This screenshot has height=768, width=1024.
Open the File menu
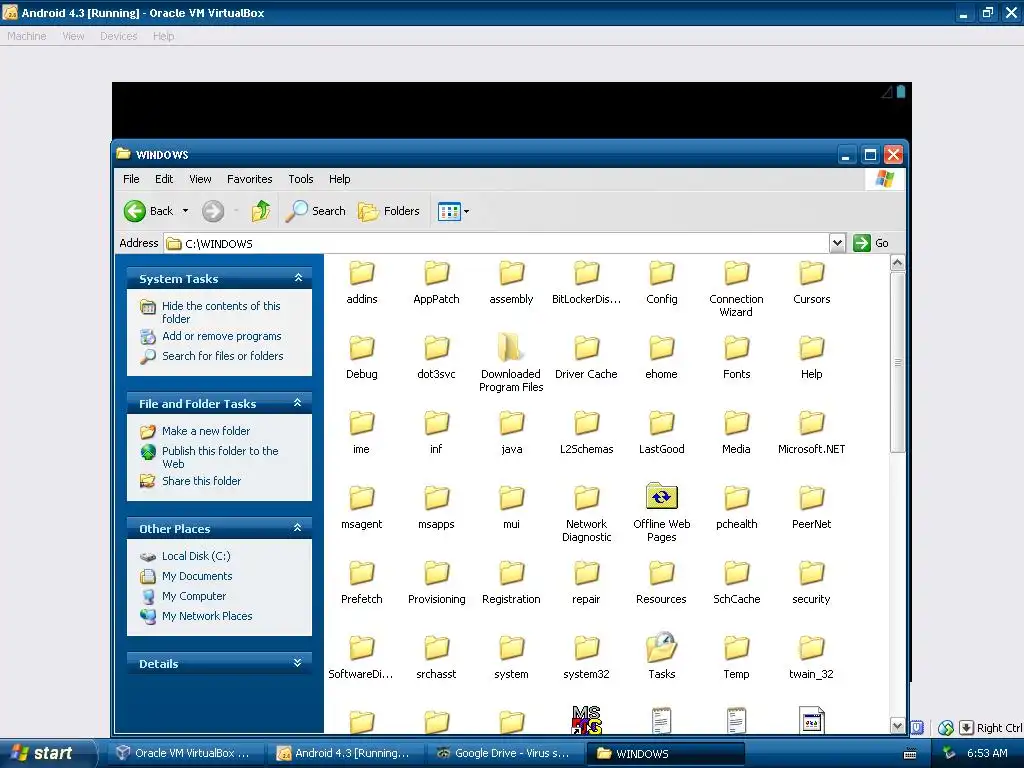click(x=131, y=179)
